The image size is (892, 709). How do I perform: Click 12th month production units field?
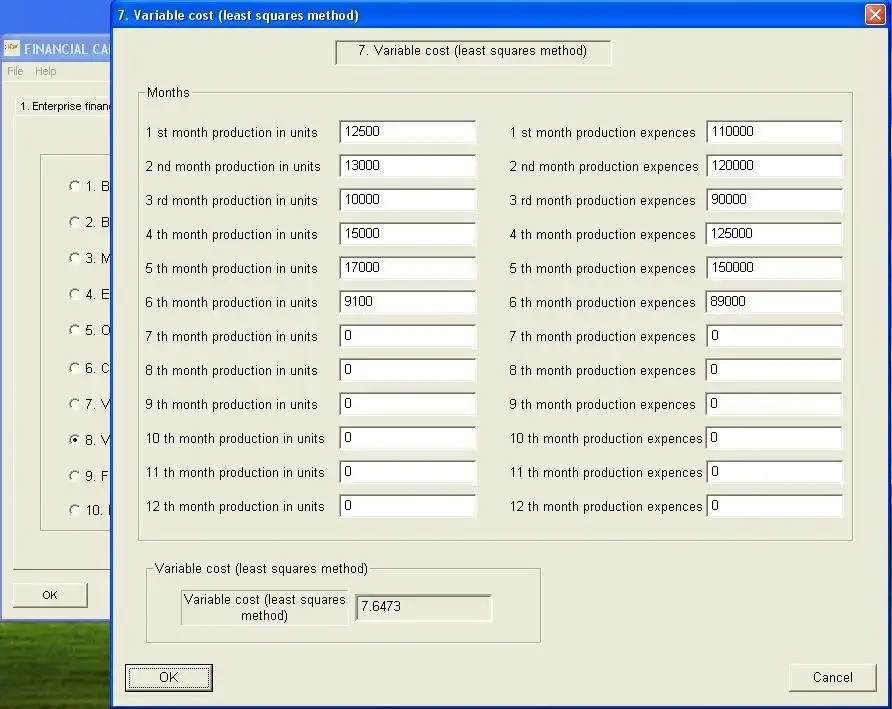click(407, 506)
